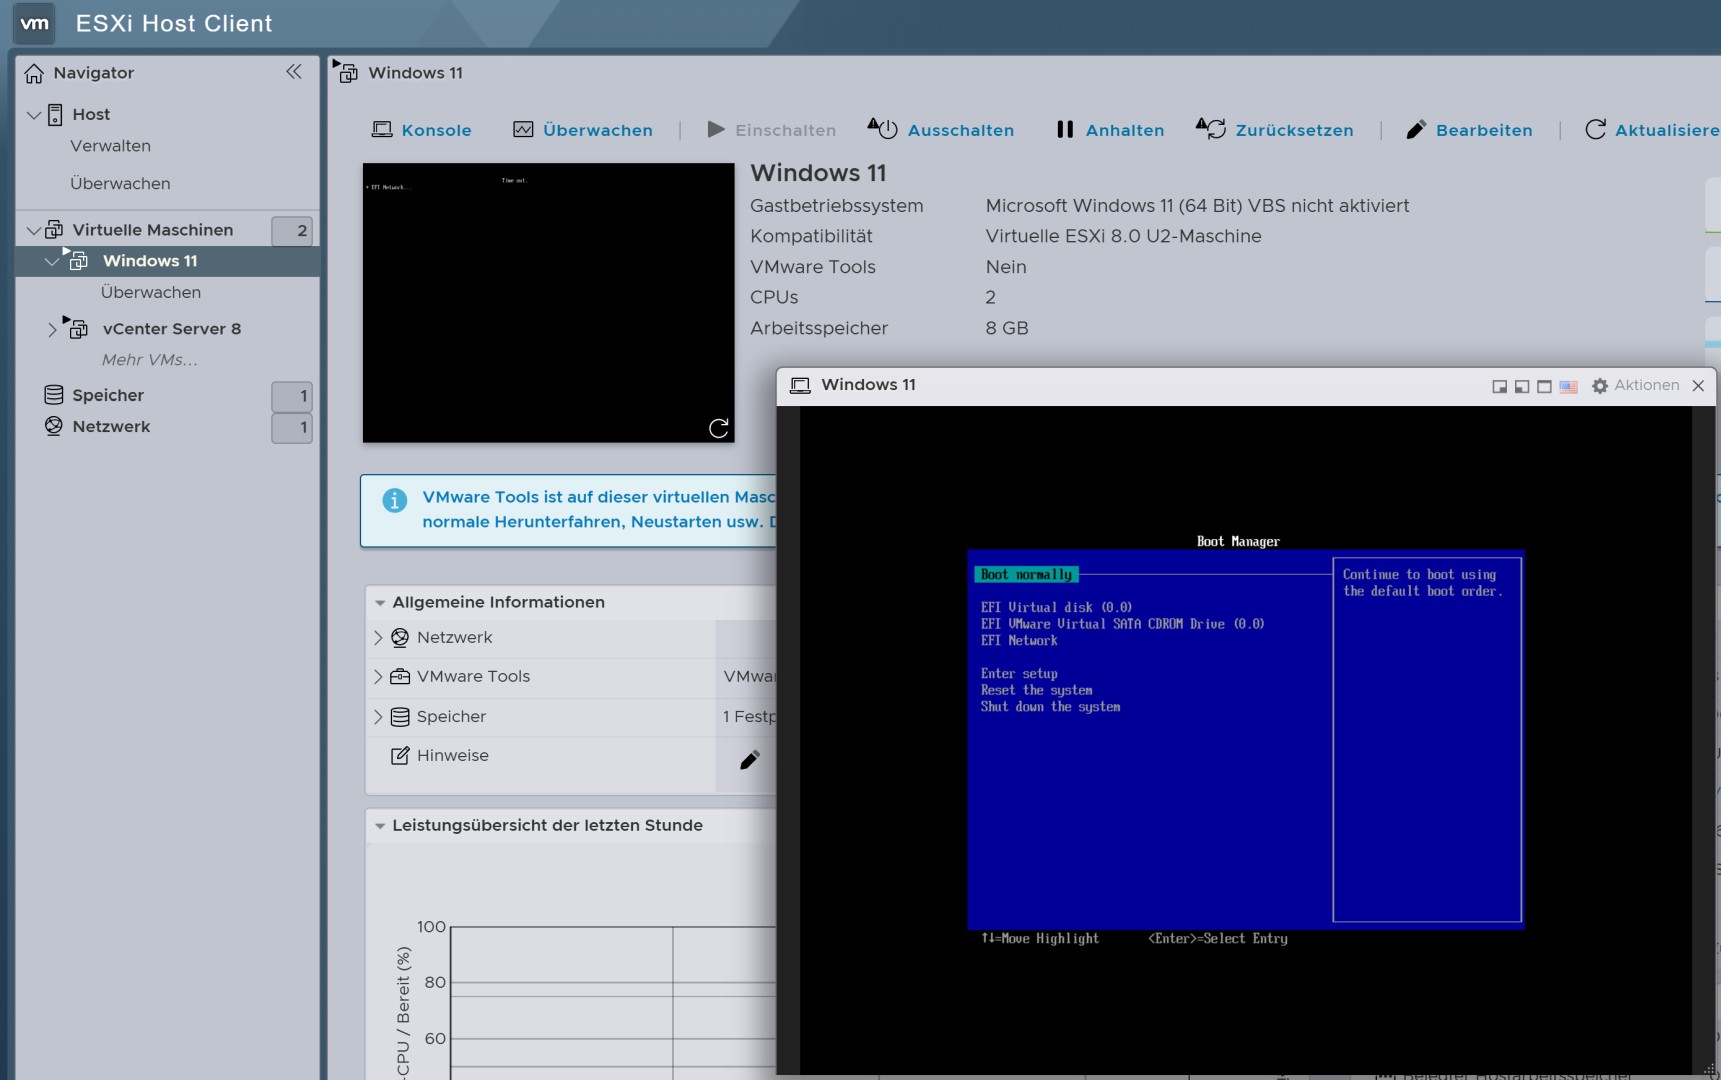
Task: Click the Aktualisieren refresh icon
Action: [1596, 129]
